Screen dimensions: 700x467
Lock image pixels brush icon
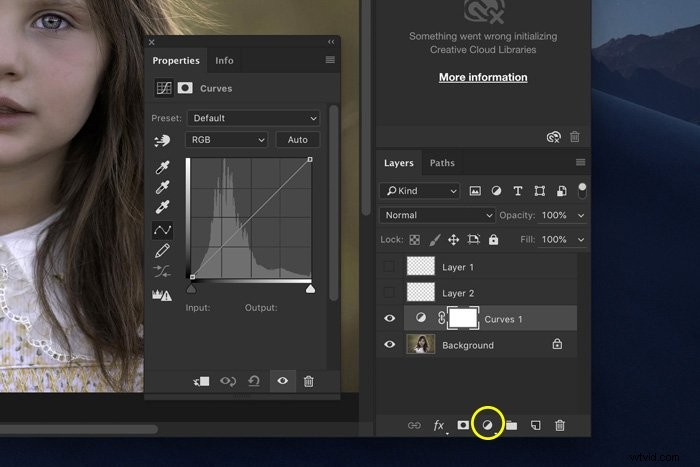click(x=435, y=240)
